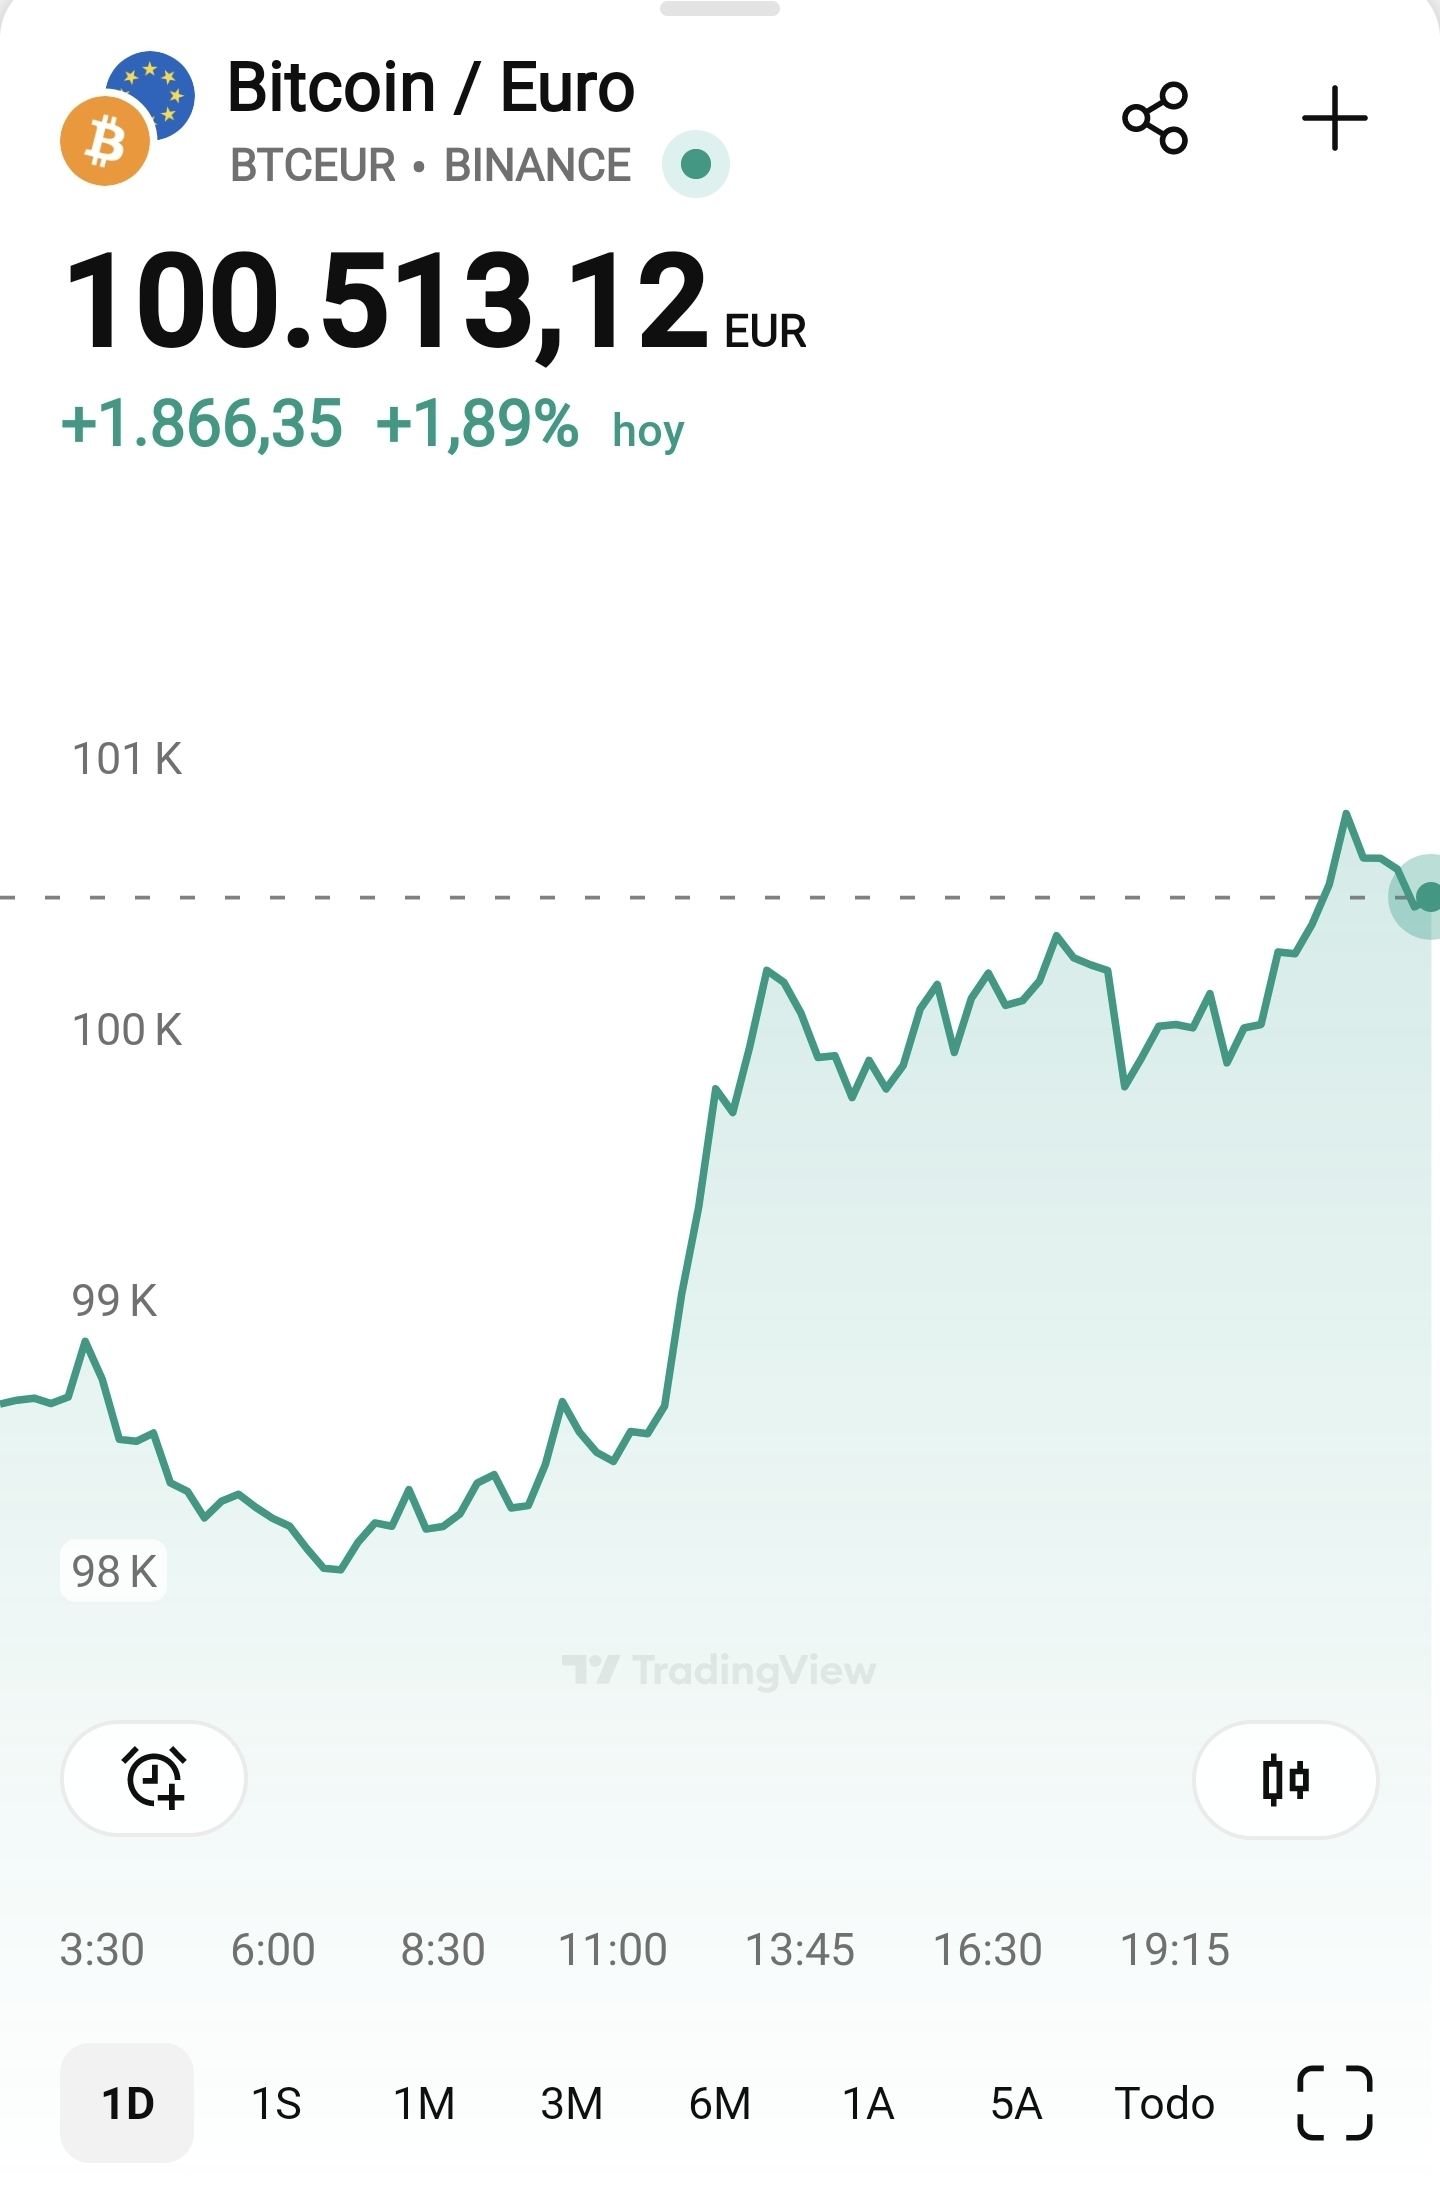Select the 5A time range

[1016, 2103]
